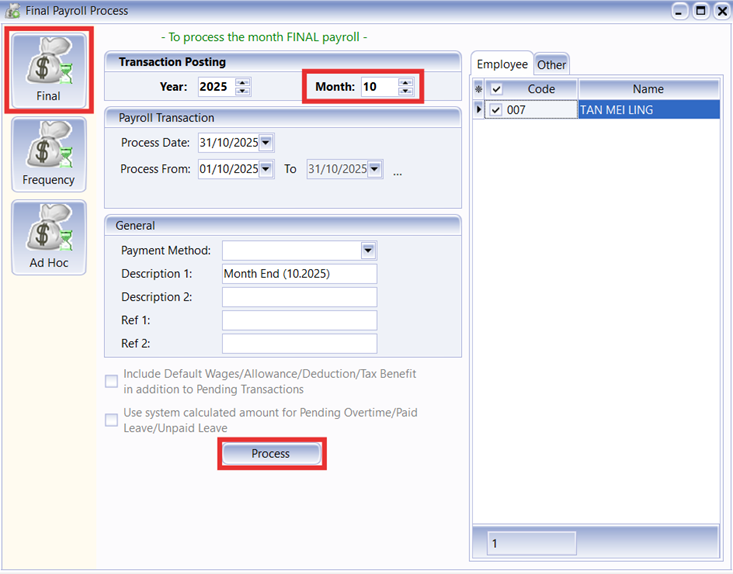Expand the Payment Method dropdown

pos(368,250)
